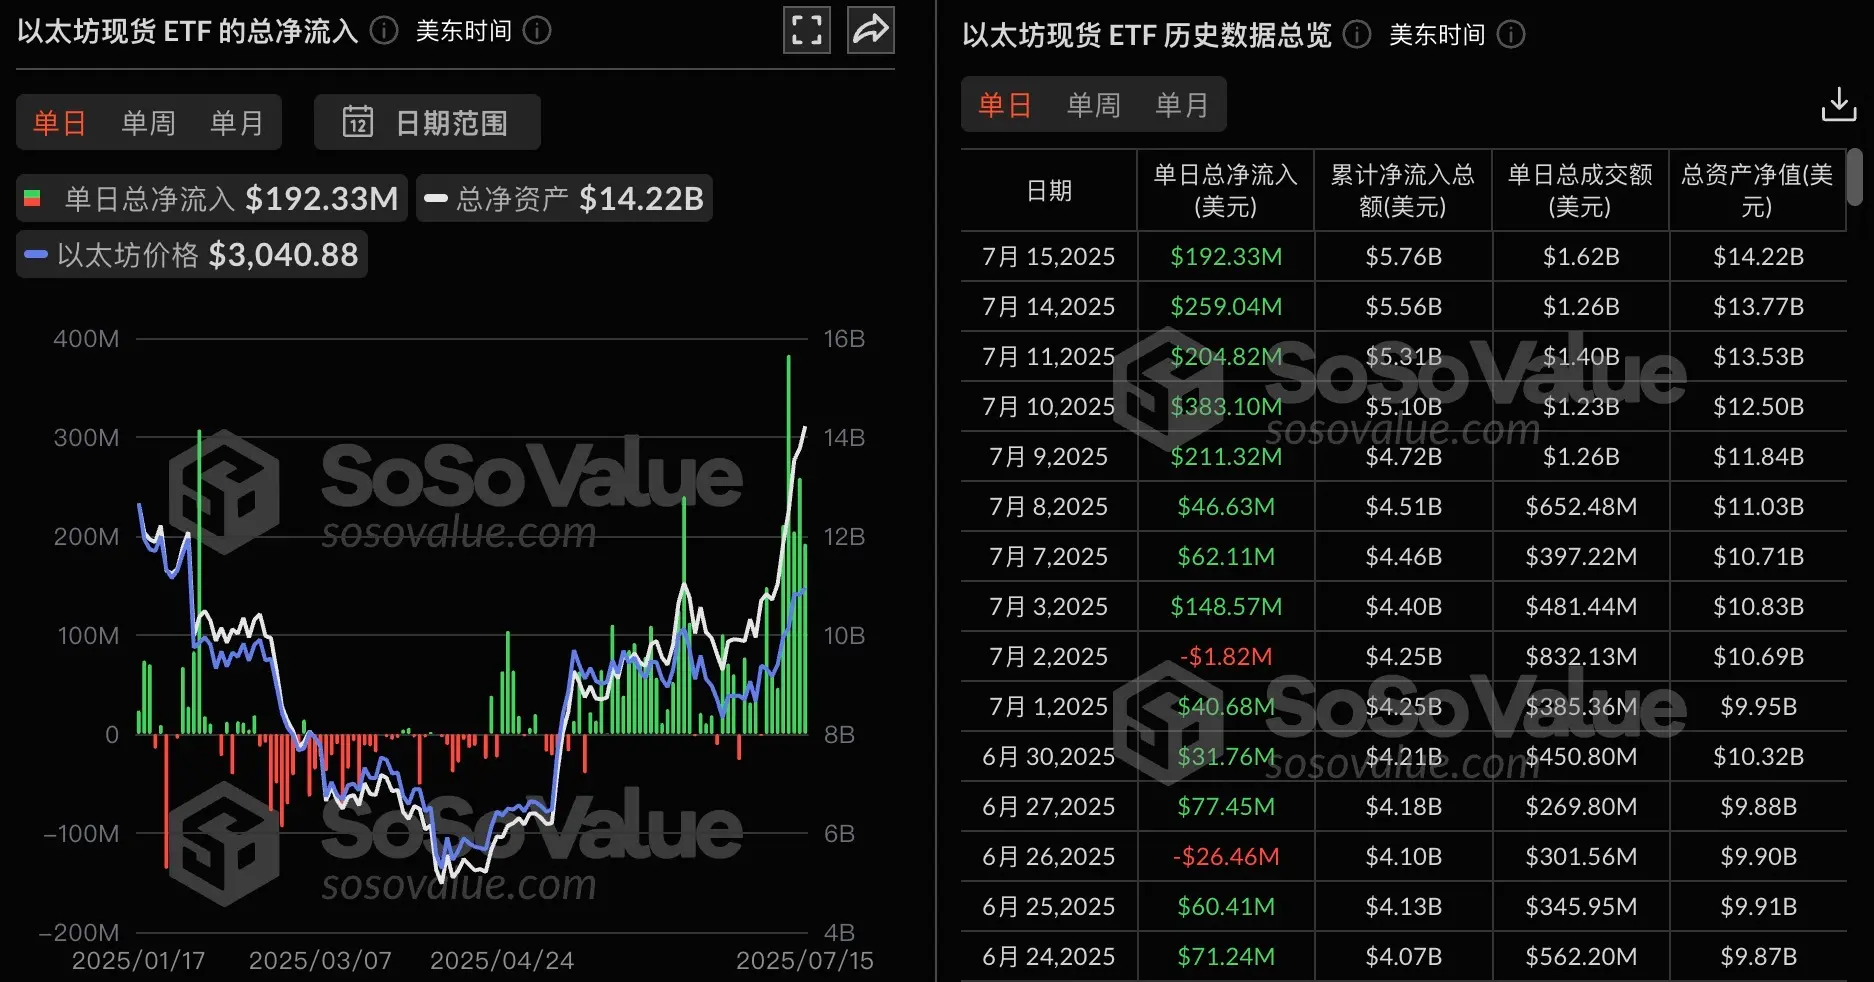Select the 7月 8,2025 date cell
Image resolution: width=1874 pixels, height=982 pixels.
(1049, 507)
